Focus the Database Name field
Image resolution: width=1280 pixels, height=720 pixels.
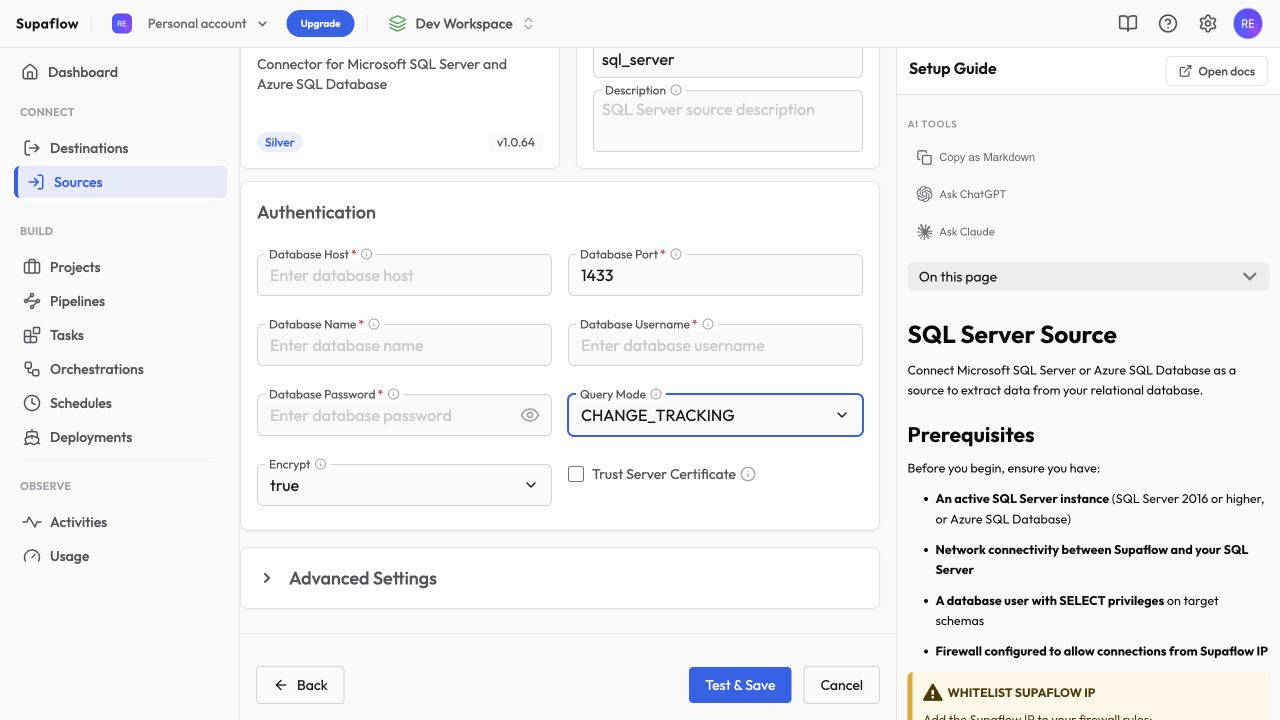tap(404, 345)
